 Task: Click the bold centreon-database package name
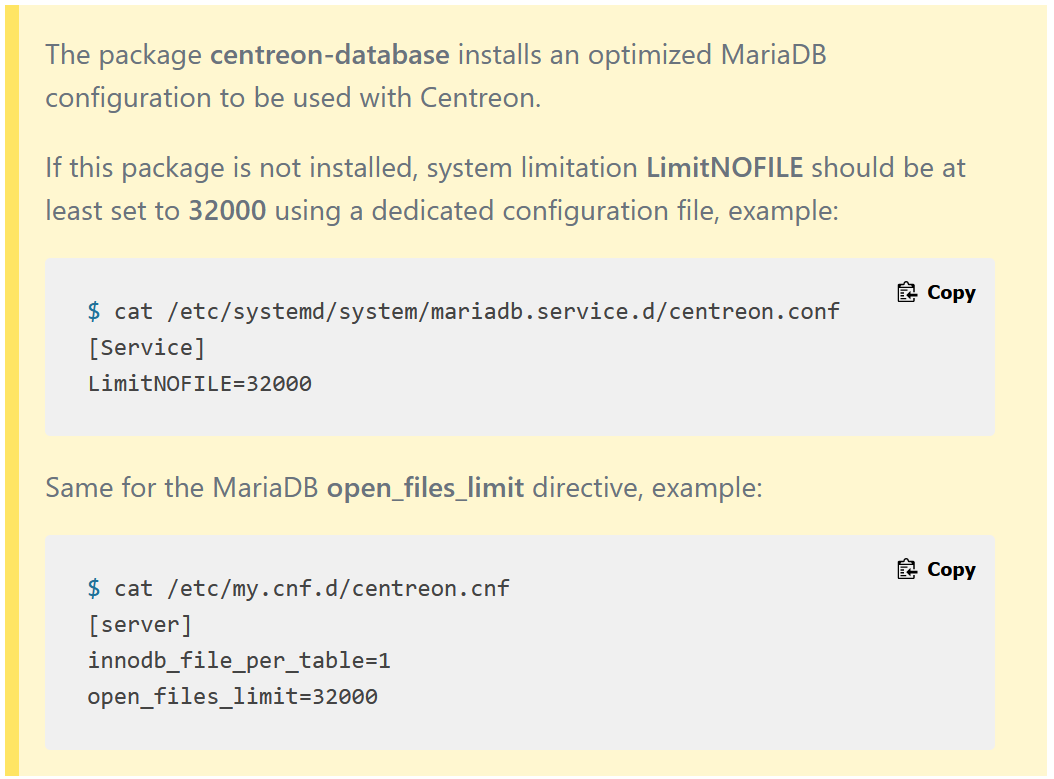coord(329,54)
